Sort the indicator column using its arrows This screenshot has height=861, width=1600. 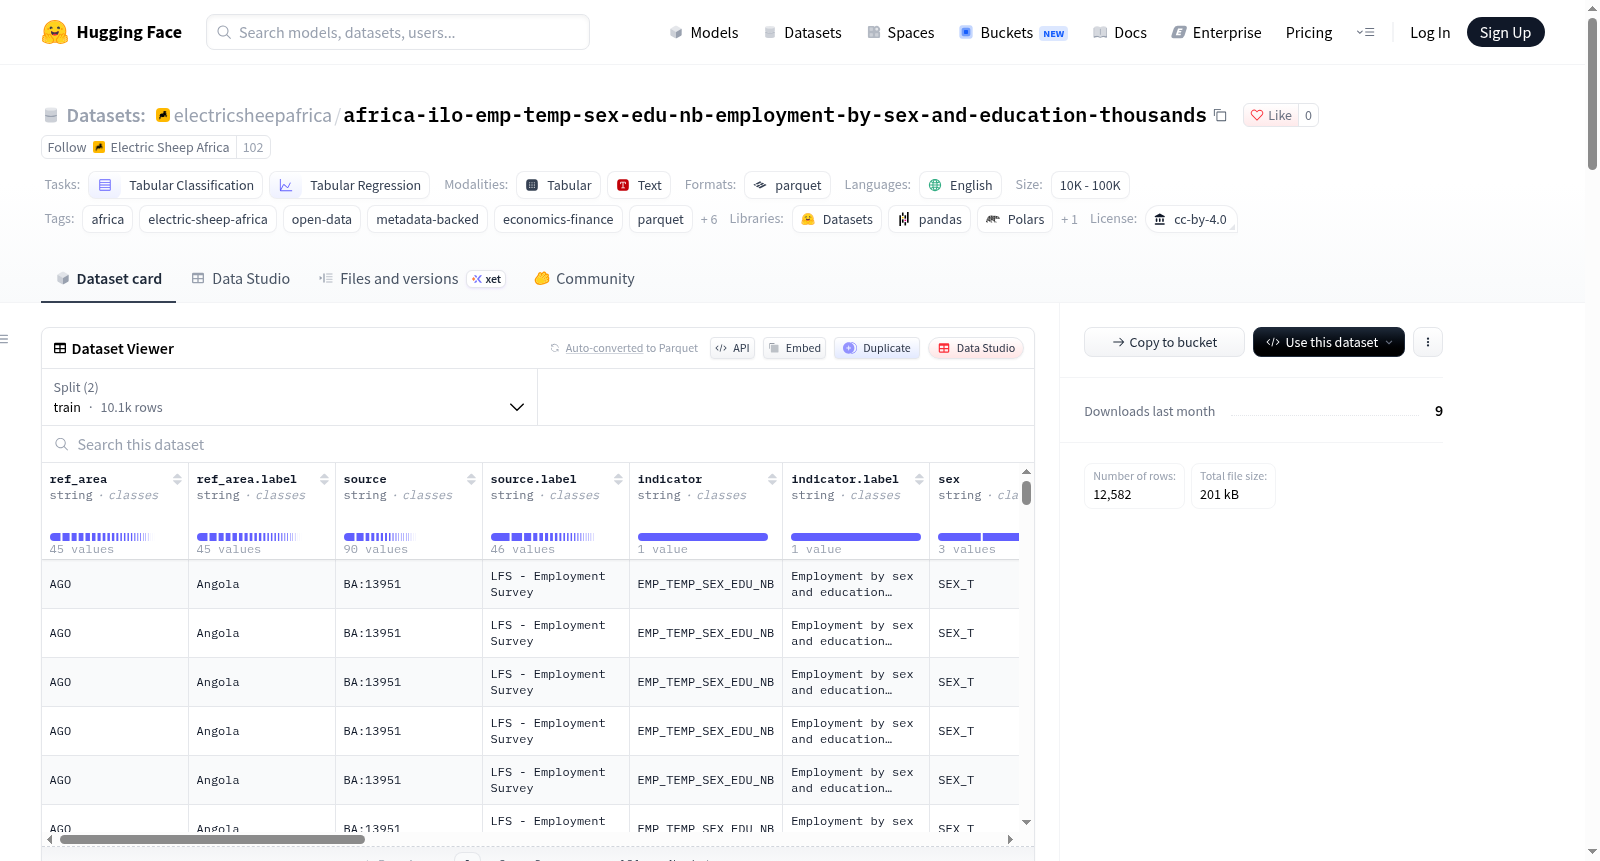pyautogui.click(x=772, y=479)
